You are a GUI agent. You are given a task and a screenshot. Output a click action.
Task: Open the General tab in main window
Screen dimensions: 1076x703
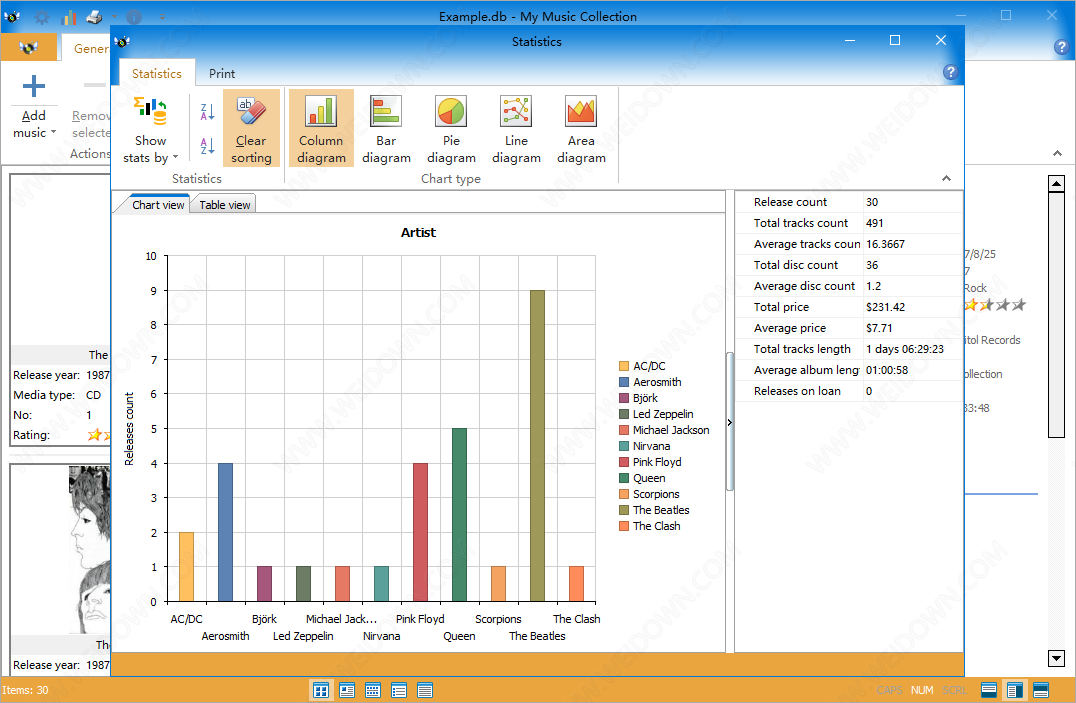pos(91,49)
